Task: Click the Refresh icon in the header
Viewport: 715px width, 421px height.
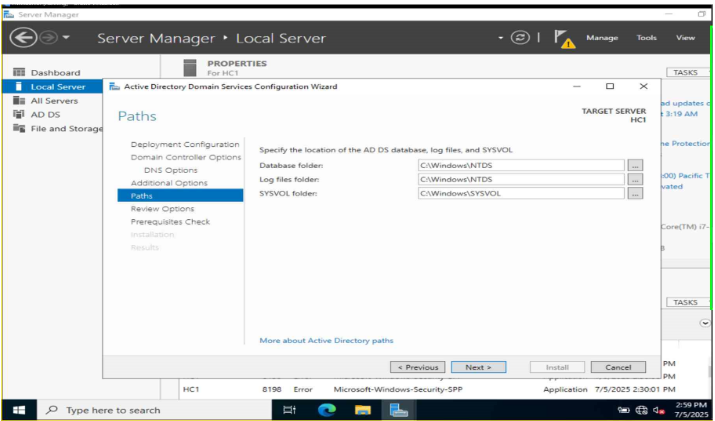Action: pyautogui.click(x=520, y=37)
